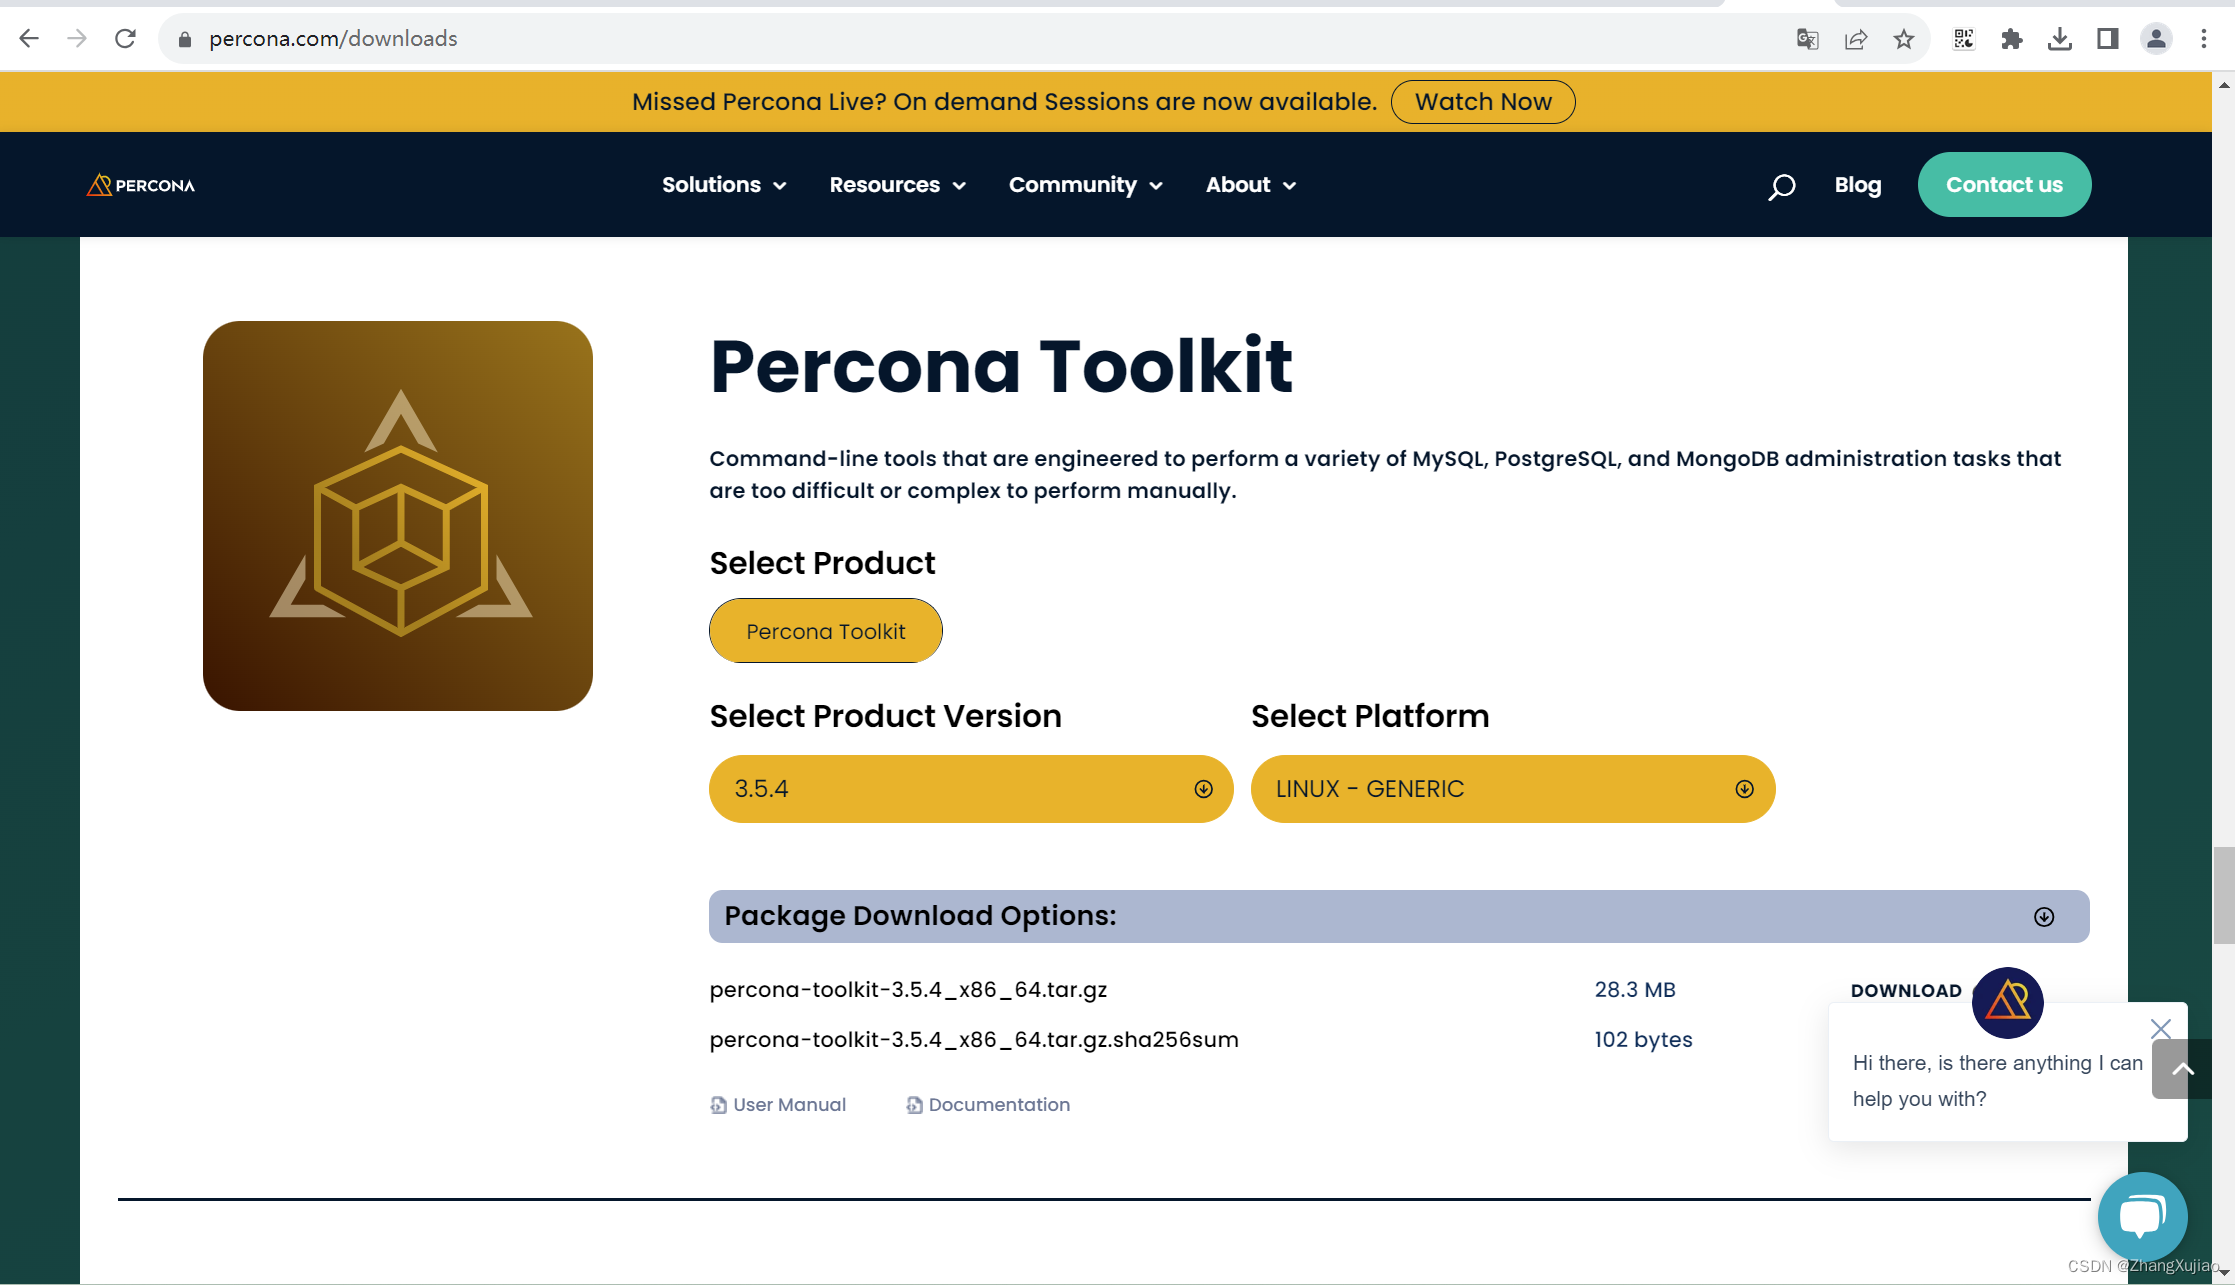This screenshot has height=1285, width=2235.
Task: Open the site search magnifier
Action: [x=1781, y=186]
